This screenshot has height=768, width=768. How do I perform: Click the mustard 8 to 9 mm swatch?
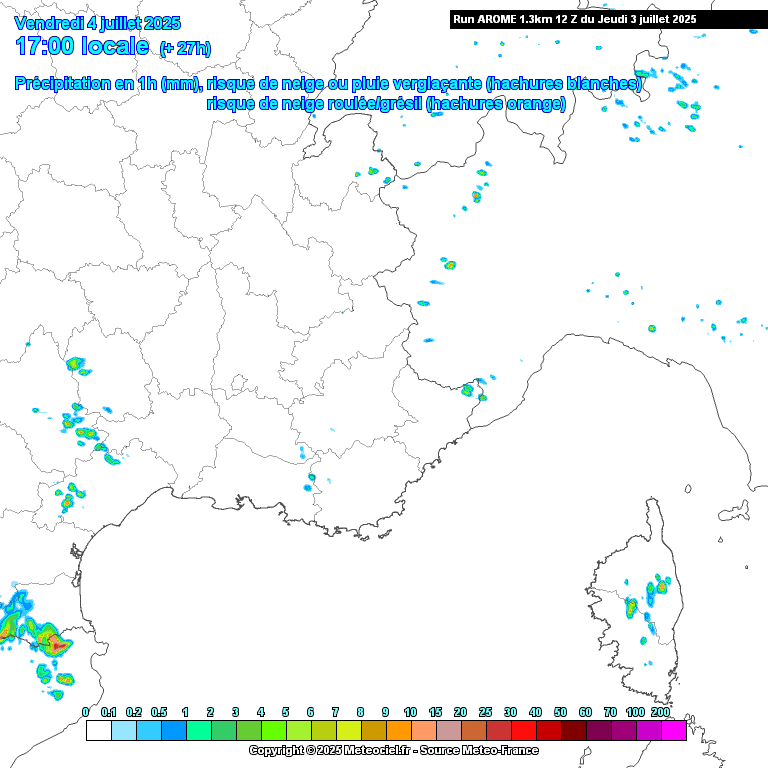click(x=374, y=730)
